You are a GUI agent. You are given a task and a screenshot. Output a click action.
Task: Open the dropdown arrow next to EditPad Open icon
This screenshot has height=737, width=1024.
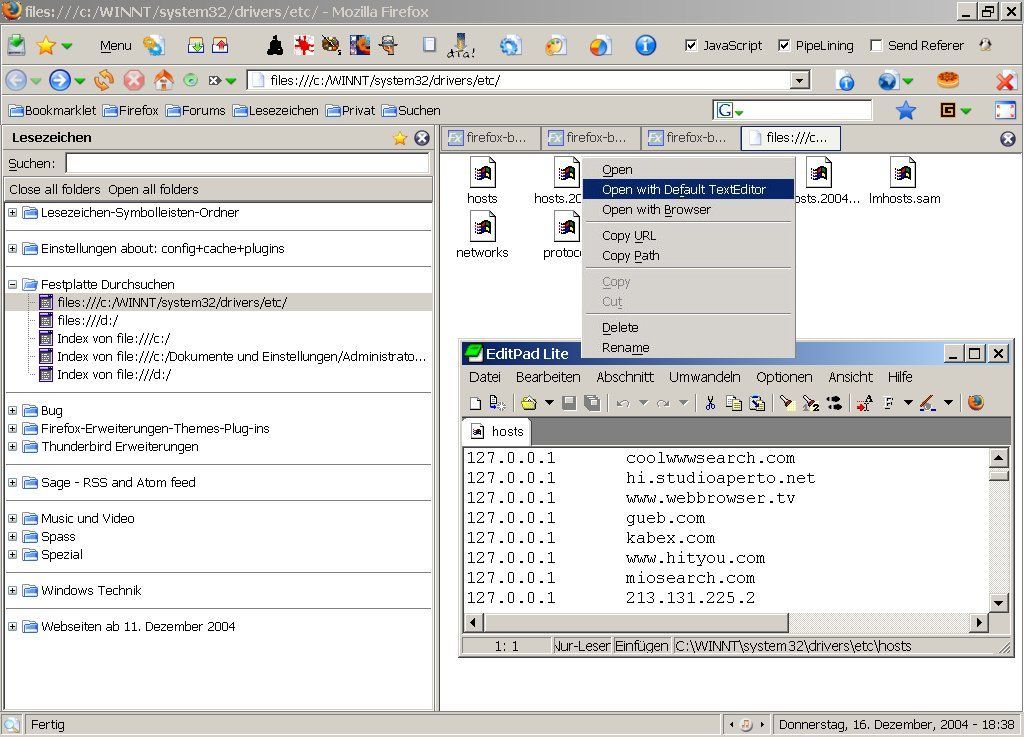[x=549, y=403]
